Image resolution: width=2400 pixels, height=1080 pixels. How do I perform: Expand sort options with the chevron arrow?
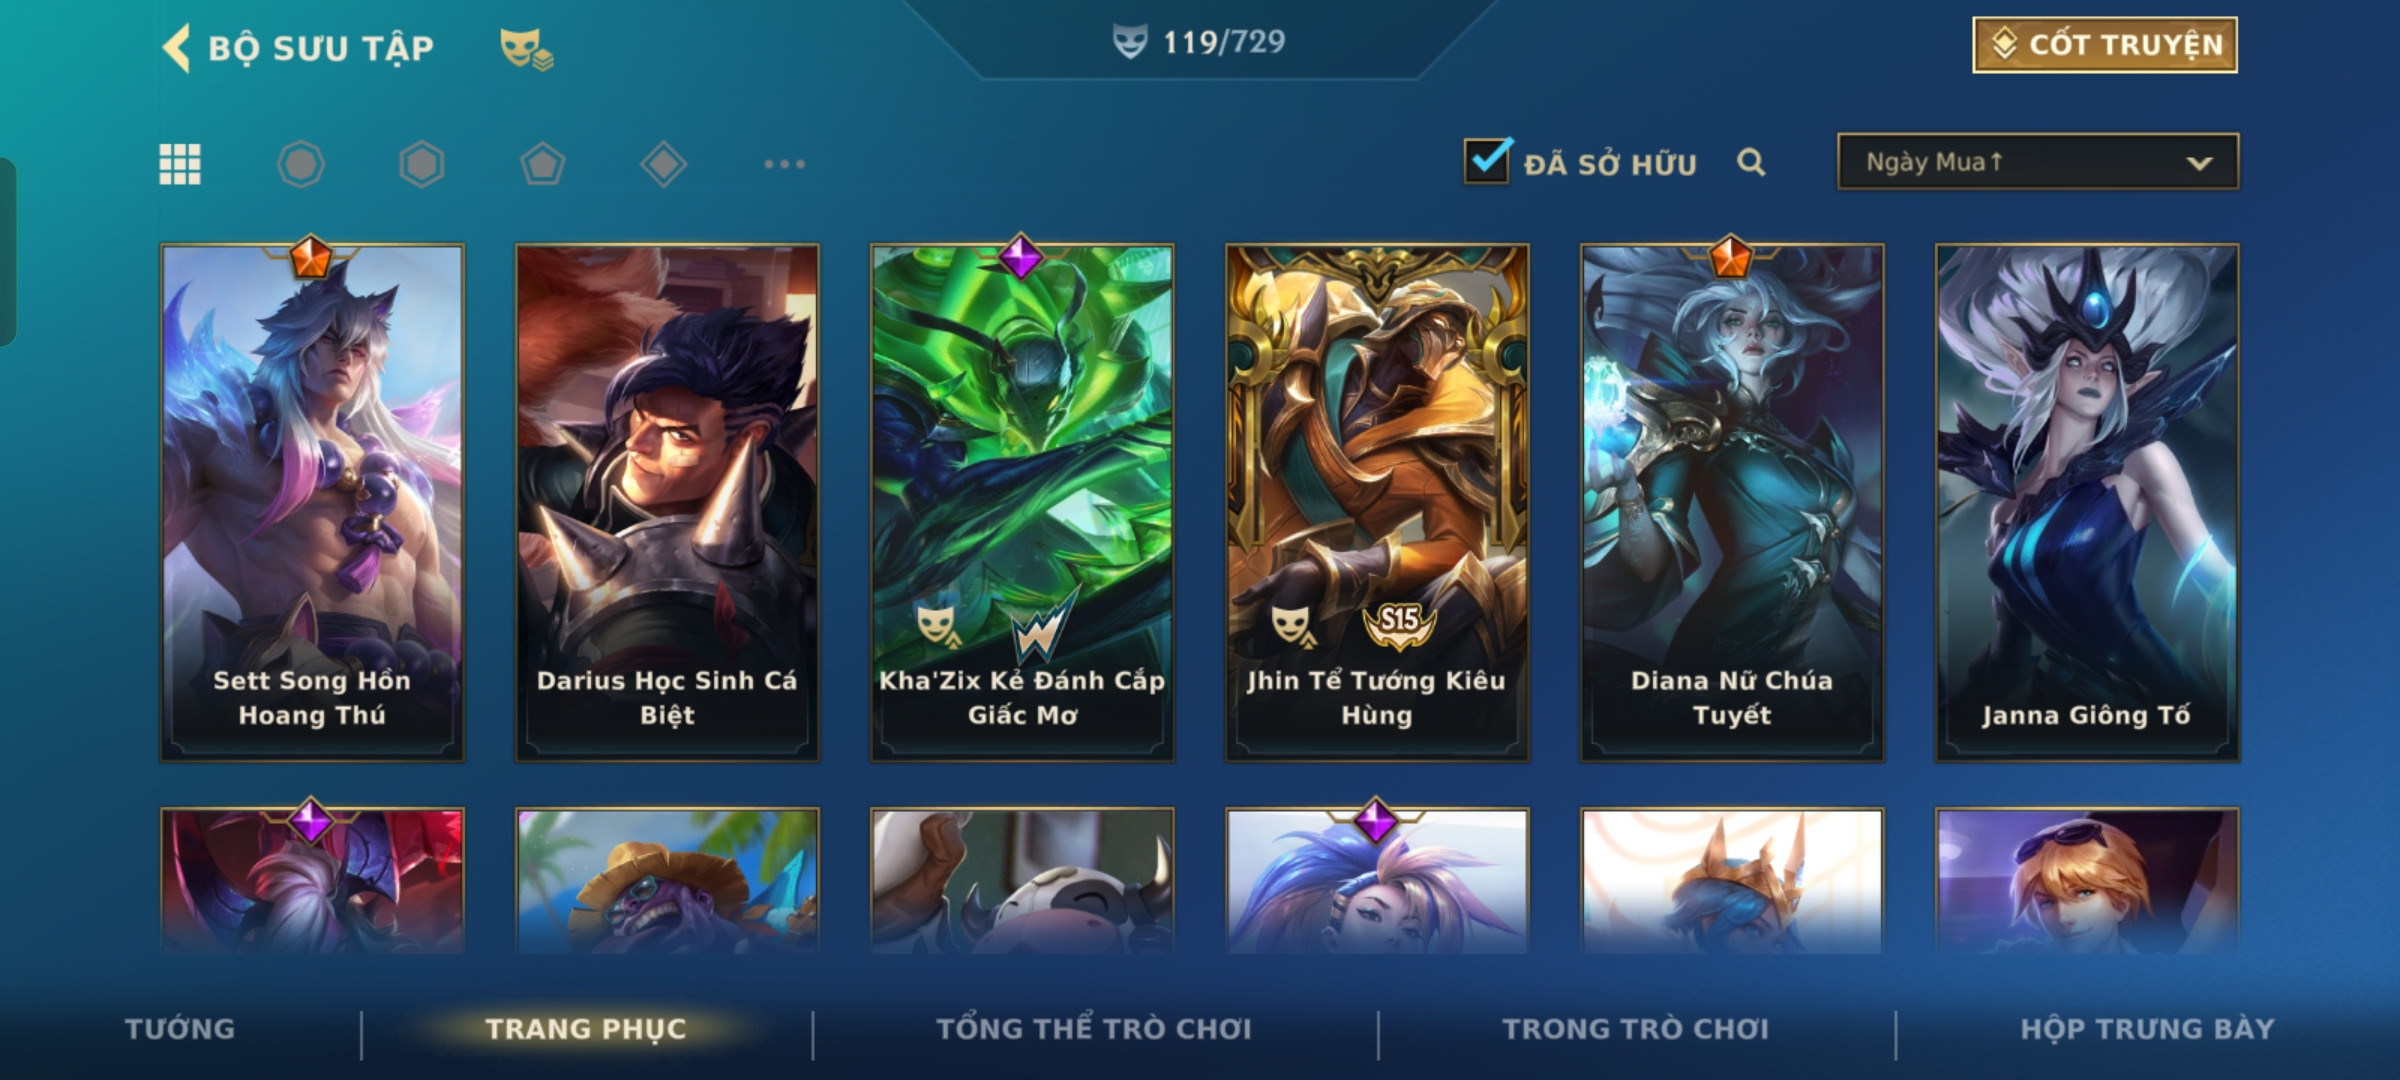click(x=2199, y=163)
